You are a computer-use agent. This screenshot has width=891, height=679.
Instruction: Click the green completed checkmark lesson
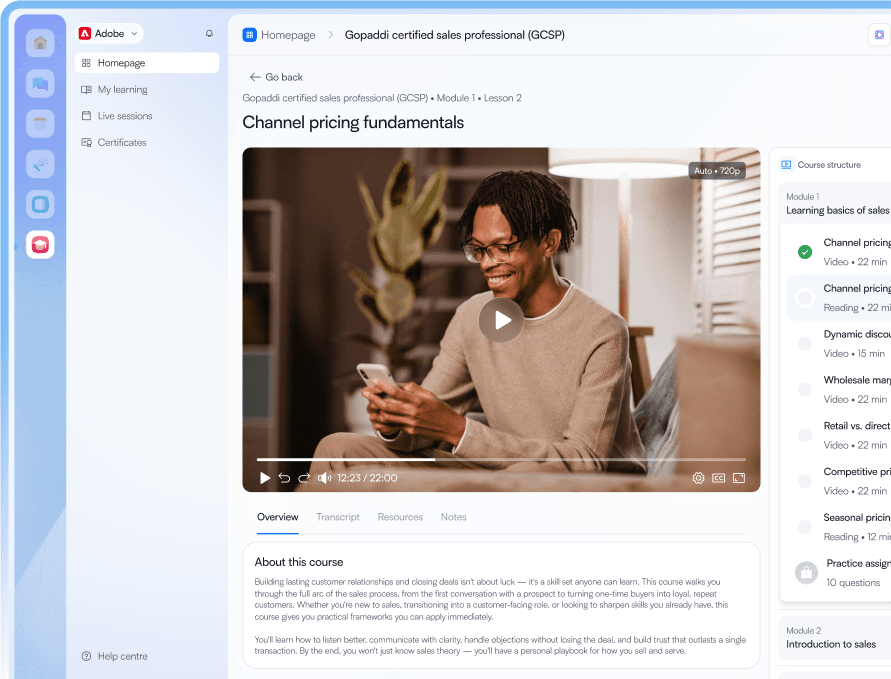(805, 252)
